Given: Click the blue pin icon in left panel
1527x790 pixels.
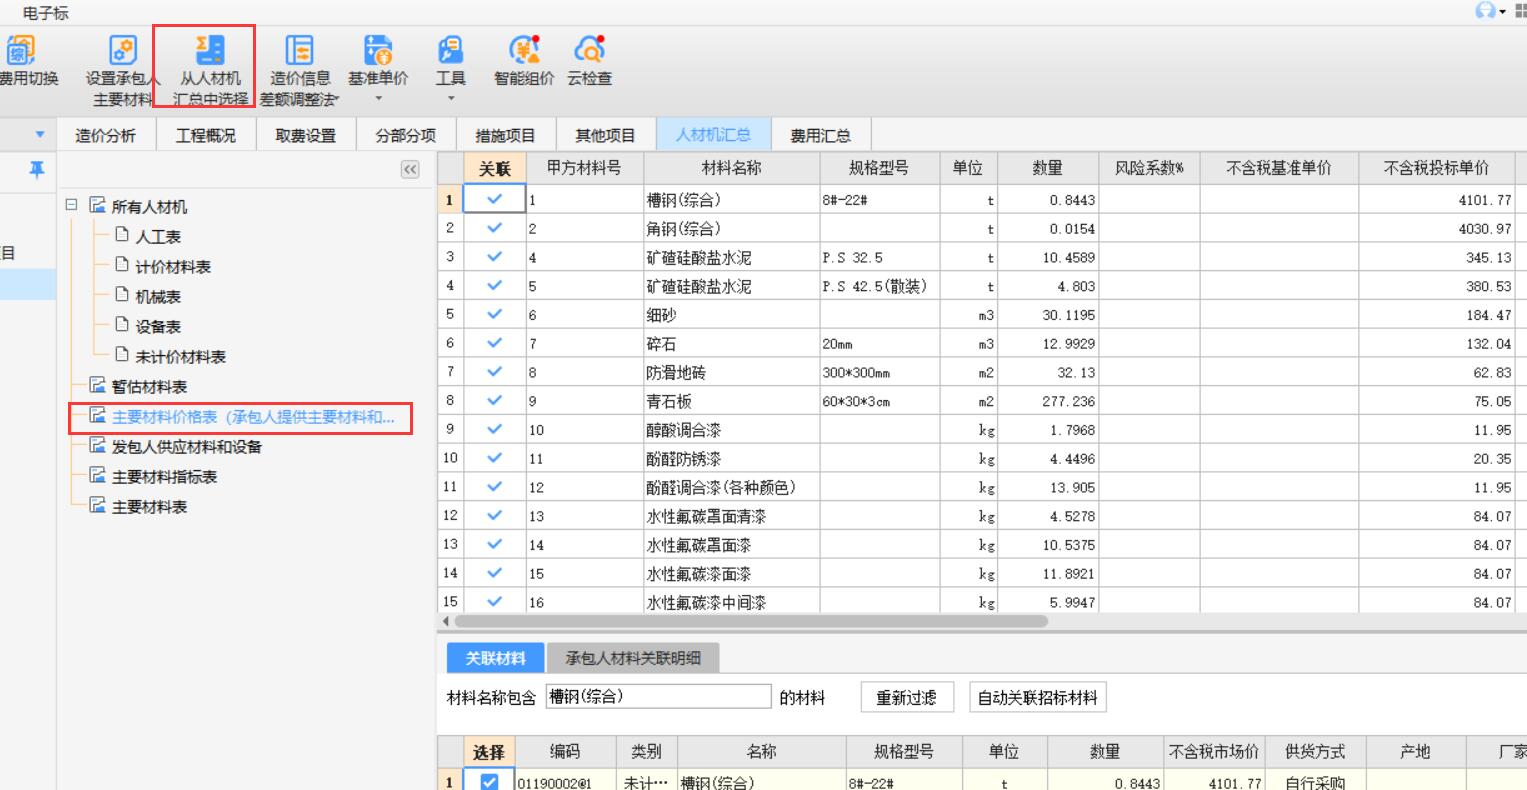Looking at the screenshot, I should point(36,170).
